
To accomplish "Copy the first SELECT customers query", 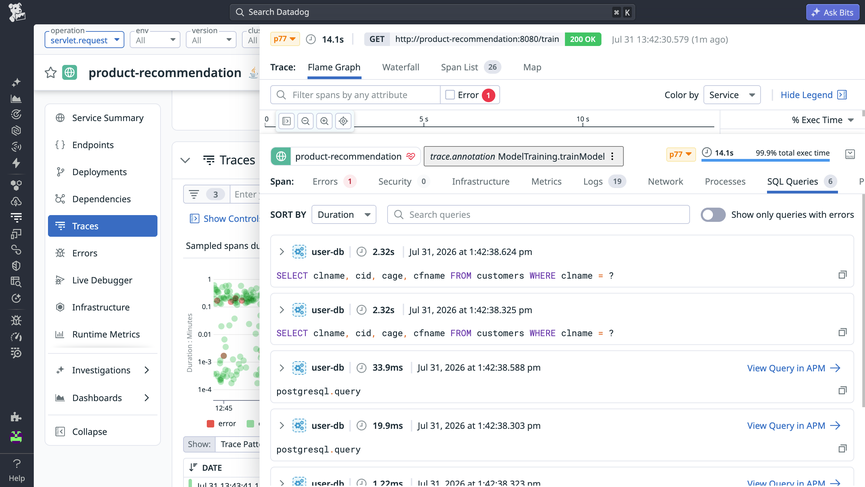I will pos(842,275).
